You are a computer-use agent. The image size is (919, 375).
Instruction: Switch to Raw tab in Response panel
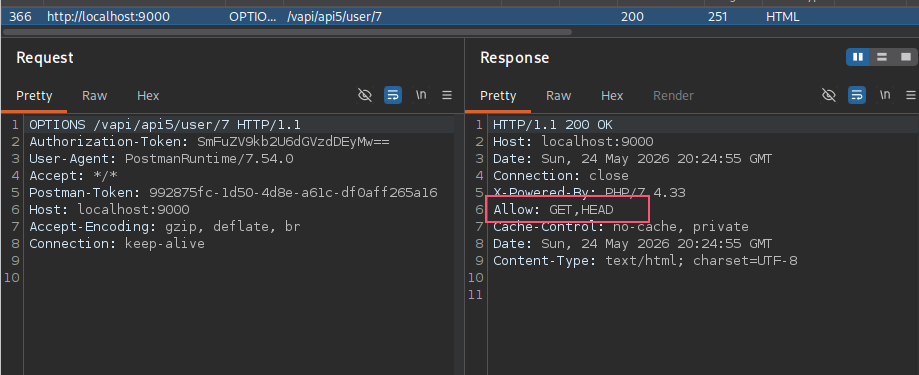tap(559, 96)
